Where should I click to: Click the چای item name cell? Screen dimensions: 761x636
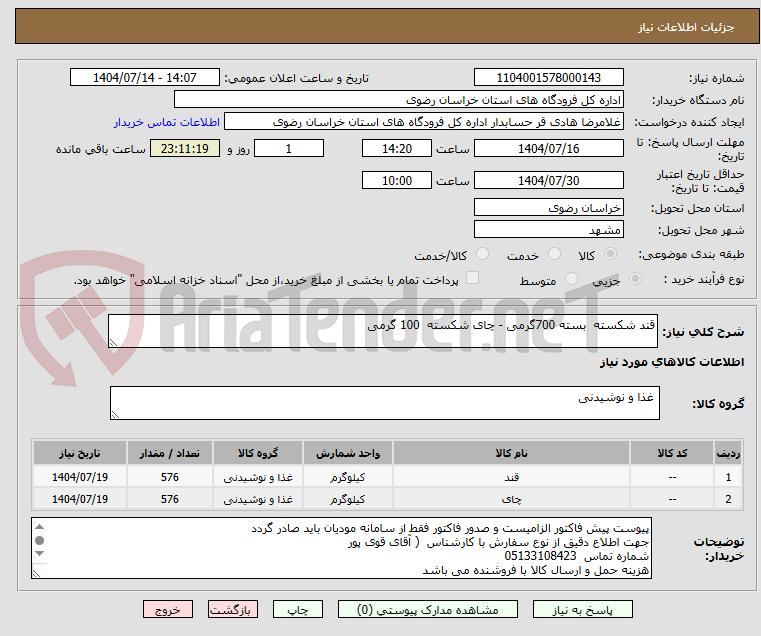tap(511, 499)
